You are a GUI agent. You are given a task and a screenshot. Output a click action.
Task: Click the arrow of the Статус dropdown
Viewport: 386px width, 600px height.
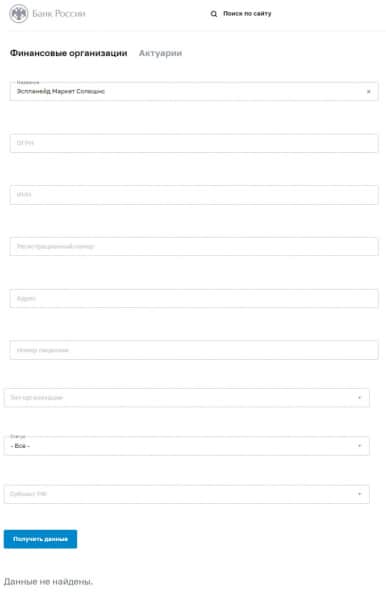tap(359, 446)
